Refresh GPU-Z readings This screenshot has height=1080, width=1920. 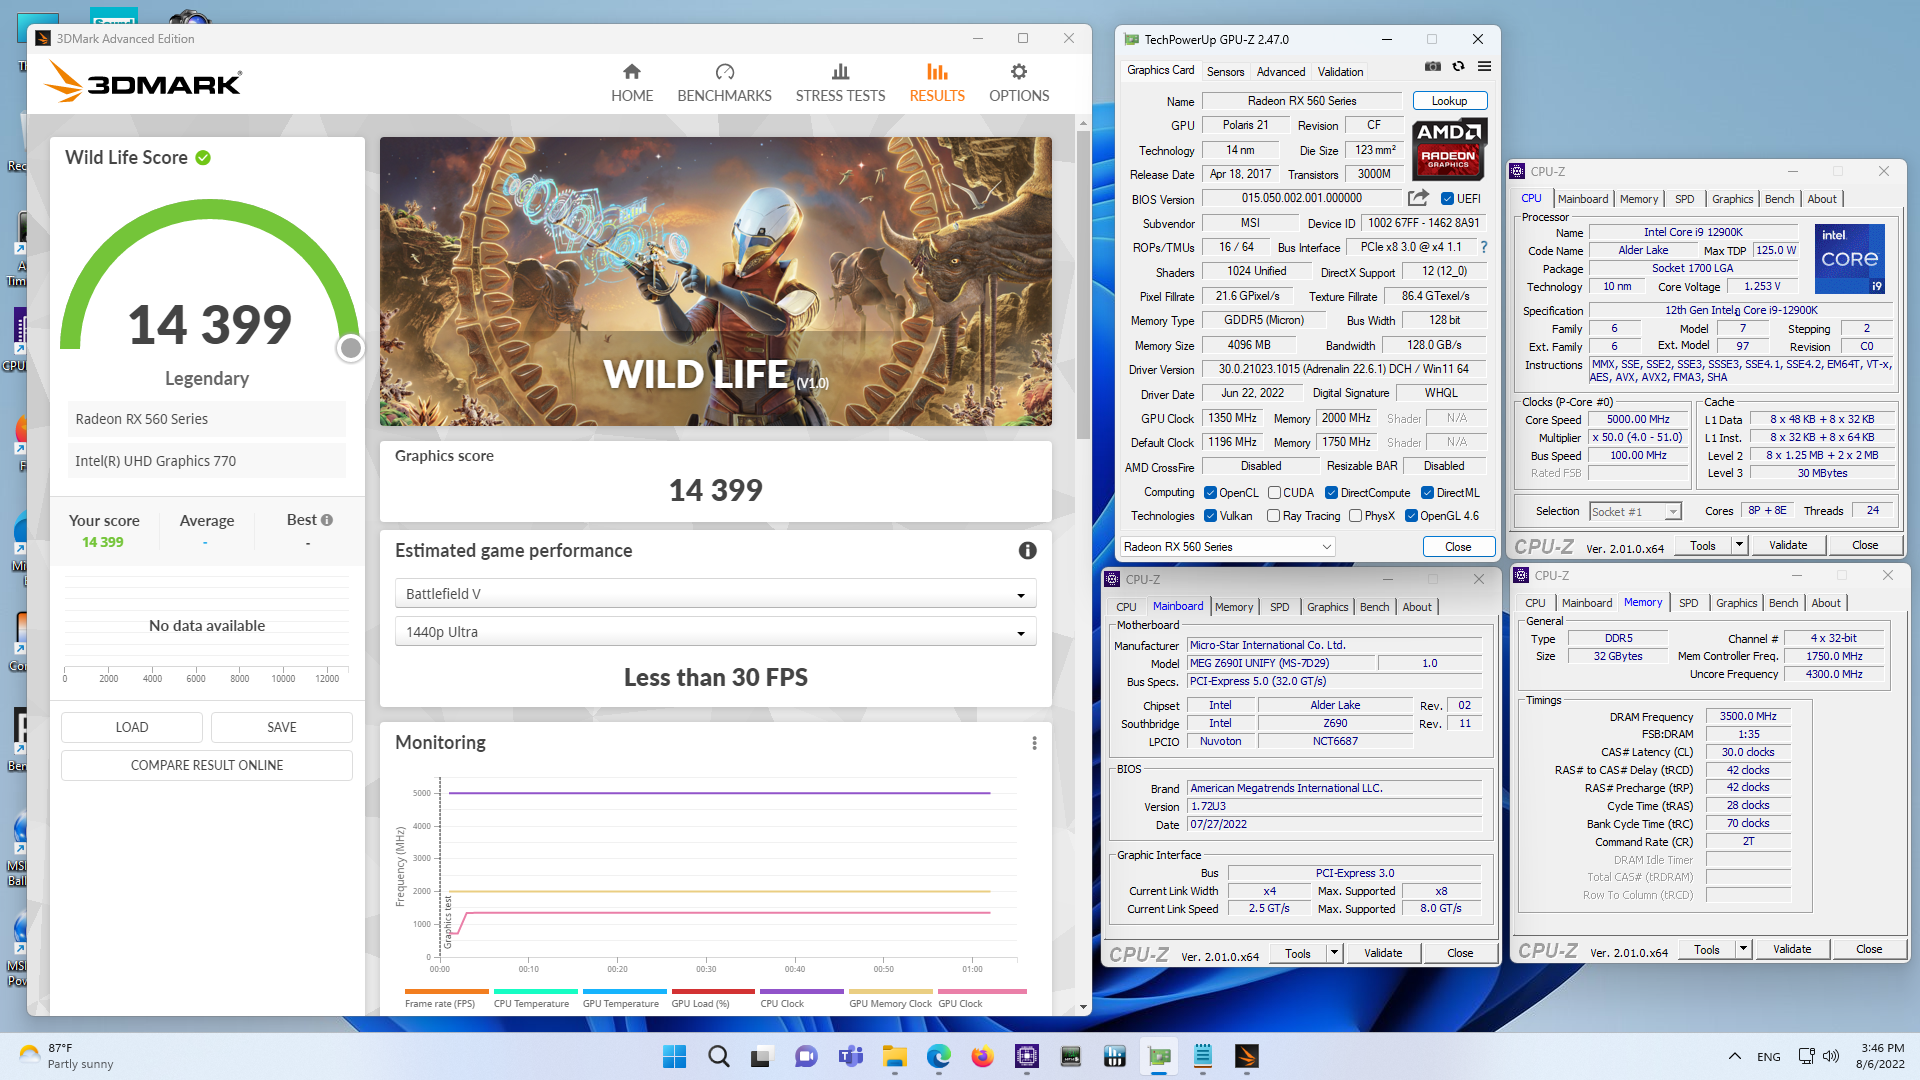[1459, 67]
